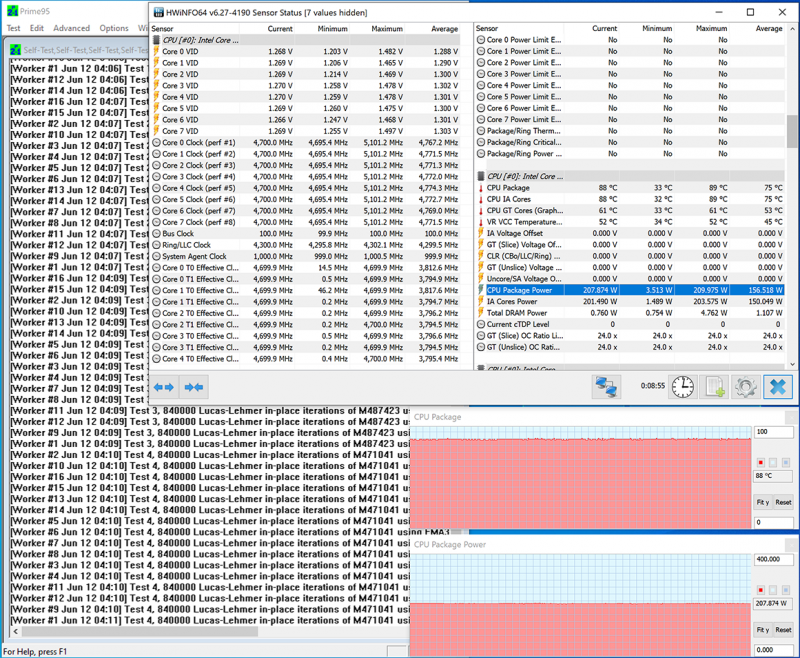800x658 pixels.
Task: Open HWiNFO sensor settings gear icon
Action: tap(745, 386)
